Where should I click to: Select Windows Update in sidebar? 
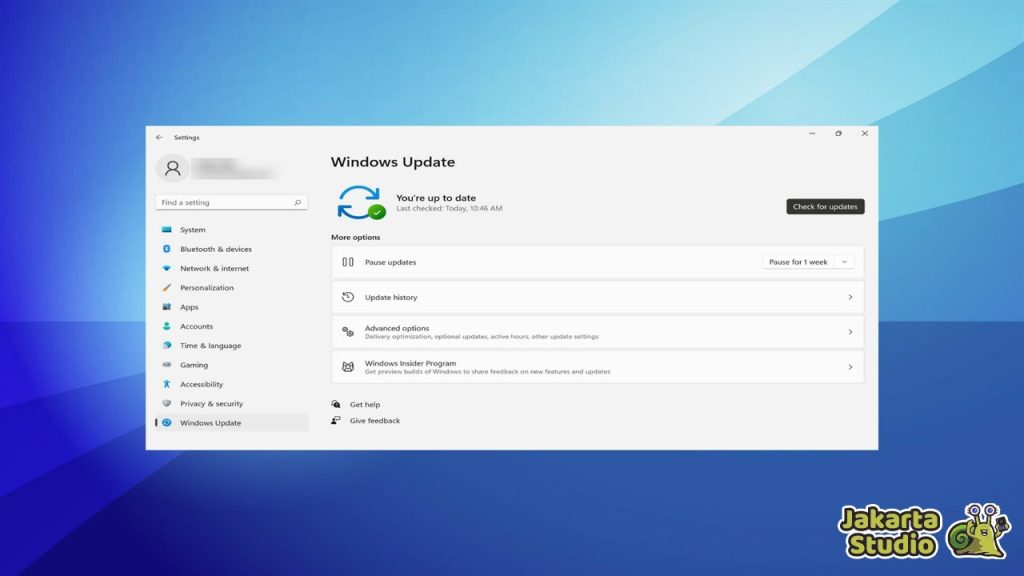pos(232,423)
